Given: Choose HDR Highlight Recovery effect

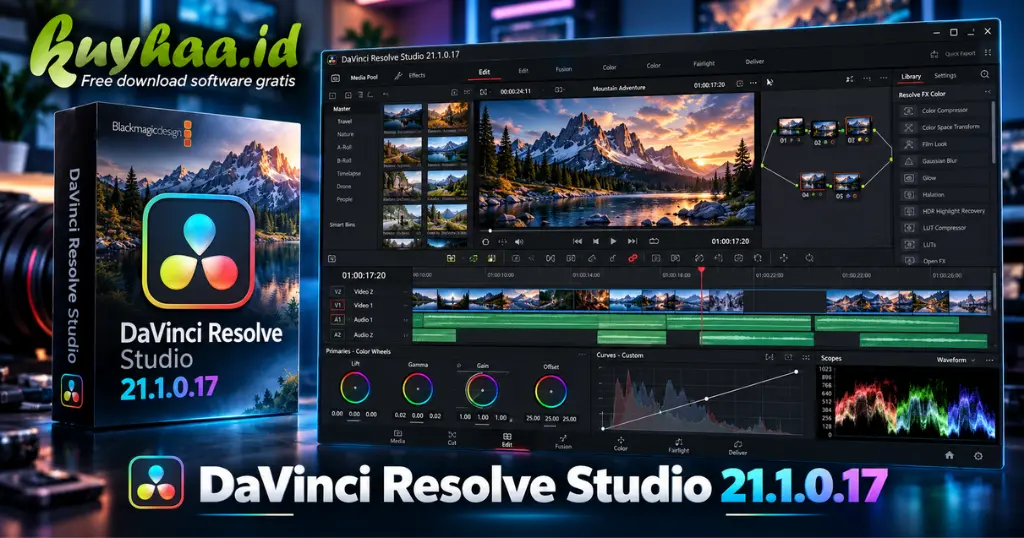Looking at the screenshot, I should tap(945, 212).
